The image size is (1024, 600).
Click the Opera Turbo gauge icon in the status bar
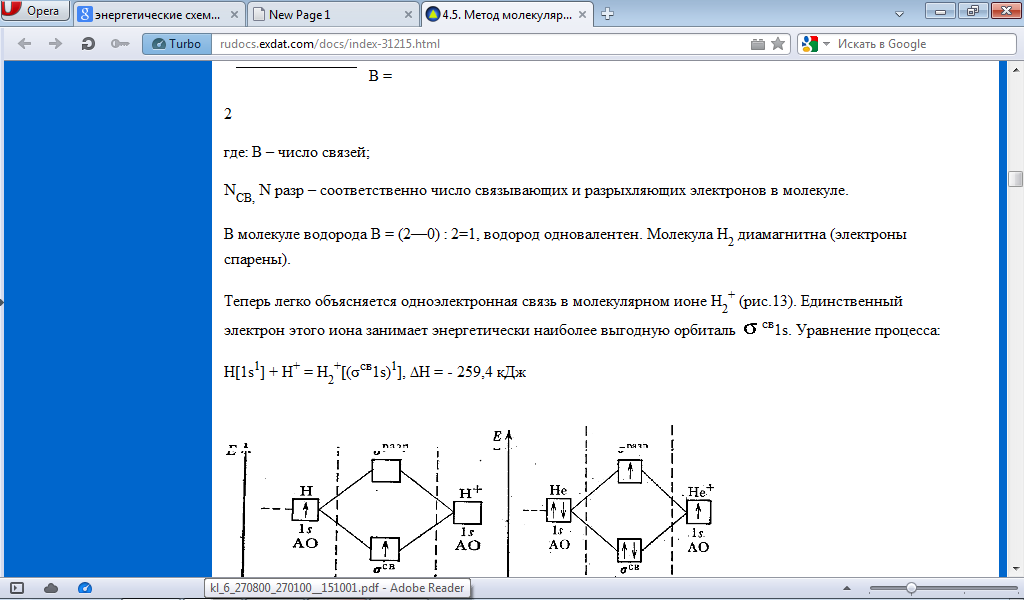coord(85,588)
